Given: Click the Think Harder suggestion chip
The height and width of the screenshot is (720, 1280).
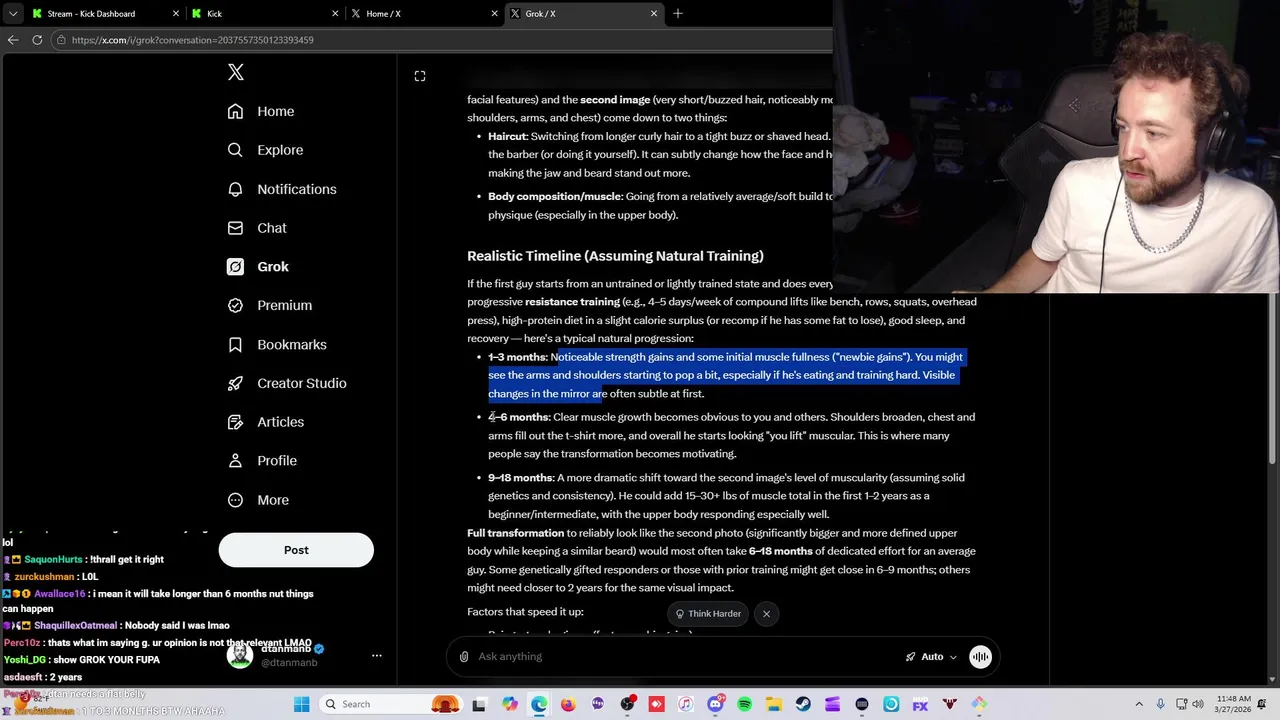Looking at the screenshot, I should pos(708,614).
